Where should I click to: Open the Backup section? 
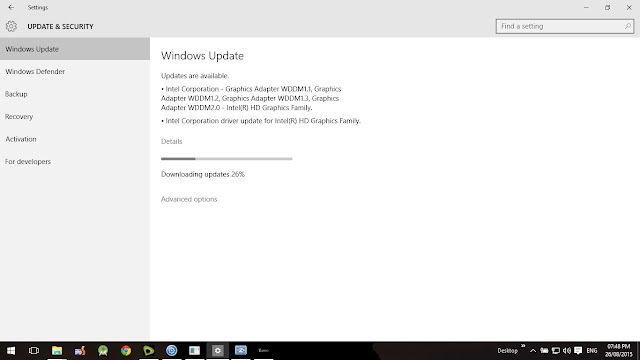coord(75,94)
